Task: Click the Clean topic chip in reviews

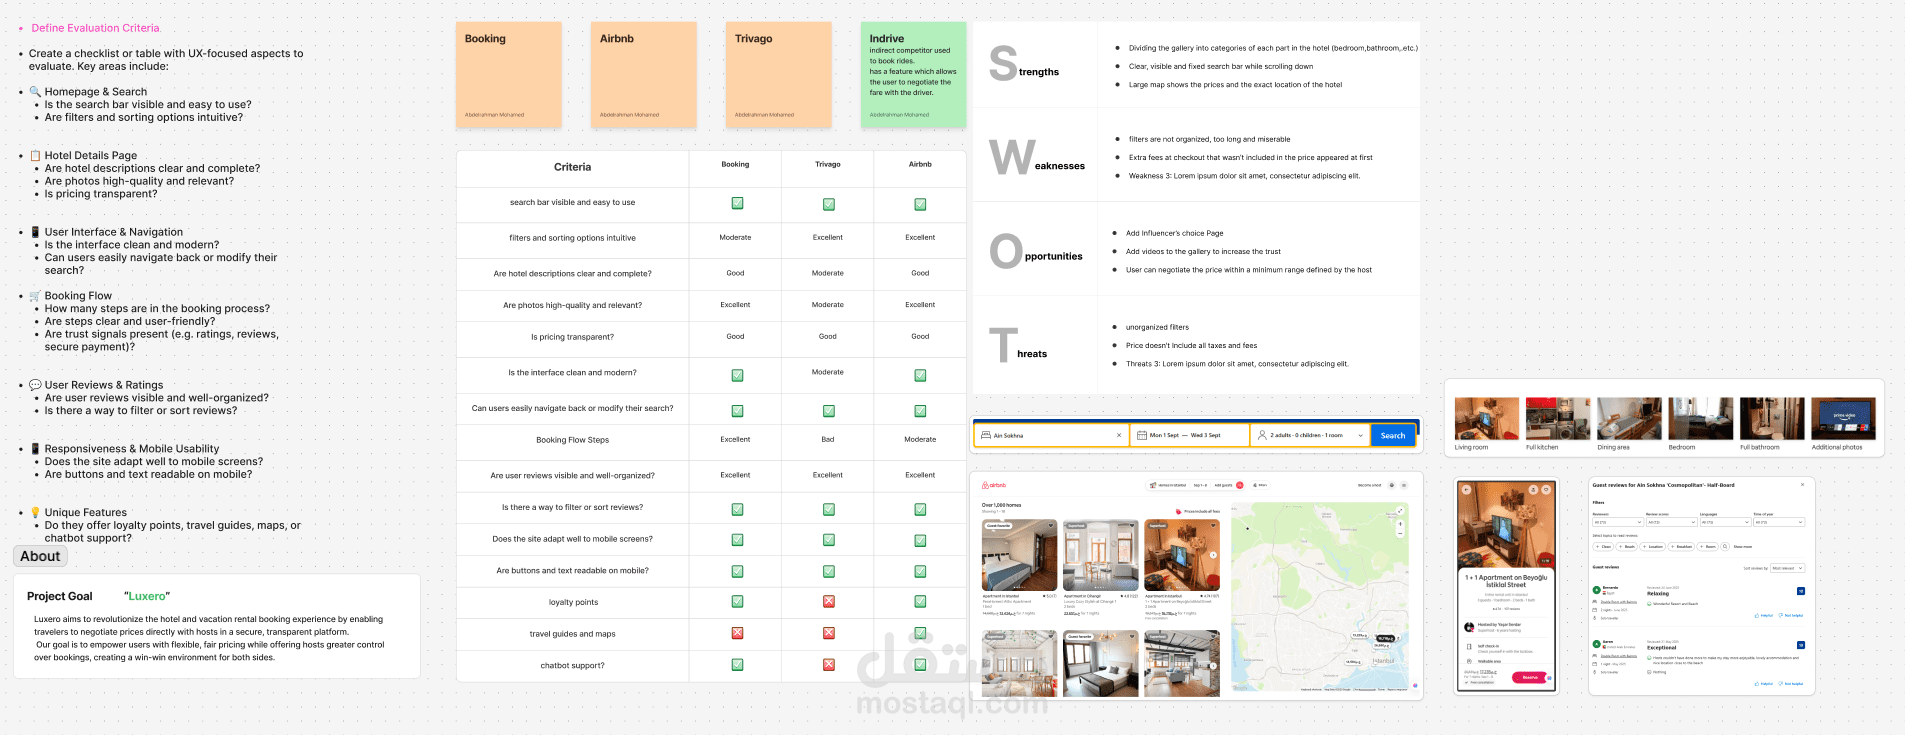Action: tap(1604, 547)
